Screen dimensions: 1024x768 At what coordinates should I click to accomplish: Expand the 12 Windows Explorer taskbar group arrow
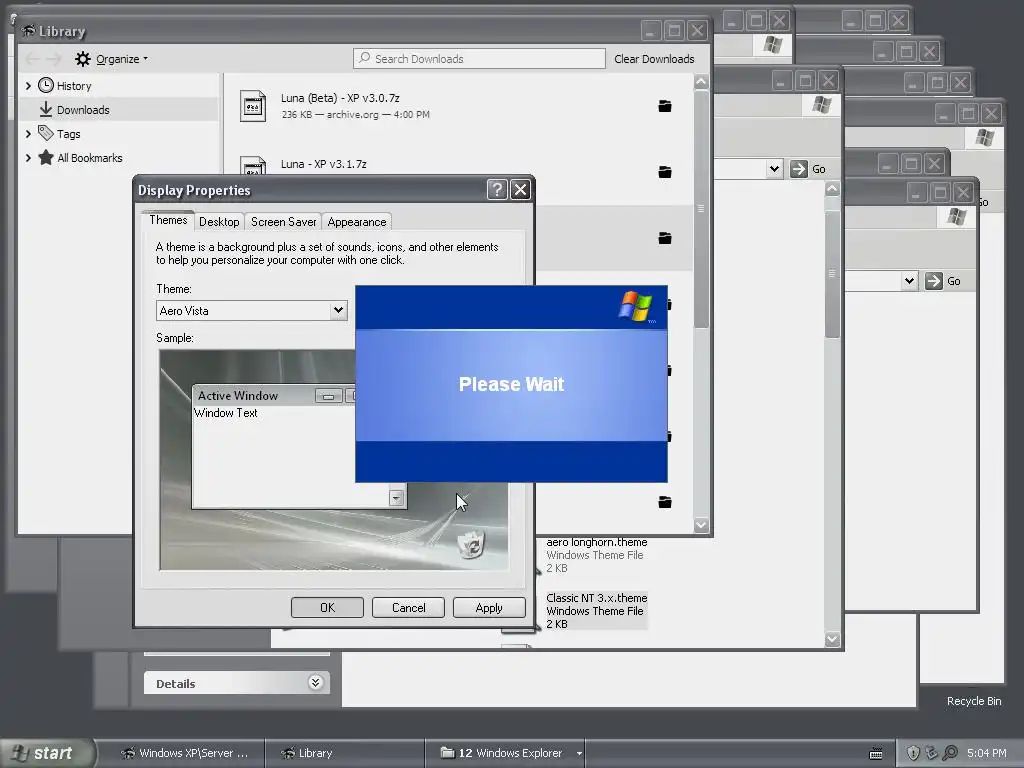pos(579,754)
